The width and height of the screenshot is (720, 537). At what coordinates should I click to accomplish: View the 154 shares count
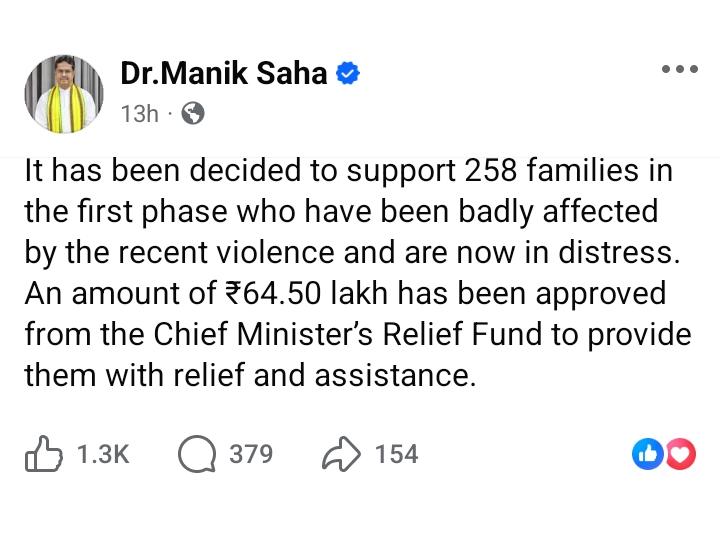(396, 455)
